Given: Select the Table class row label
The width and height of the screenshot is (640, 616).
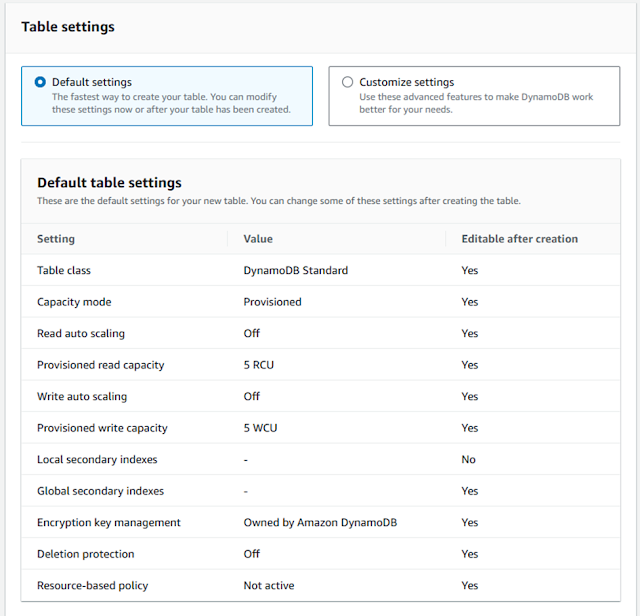Looking at the screenshot, I should [64, 270].
